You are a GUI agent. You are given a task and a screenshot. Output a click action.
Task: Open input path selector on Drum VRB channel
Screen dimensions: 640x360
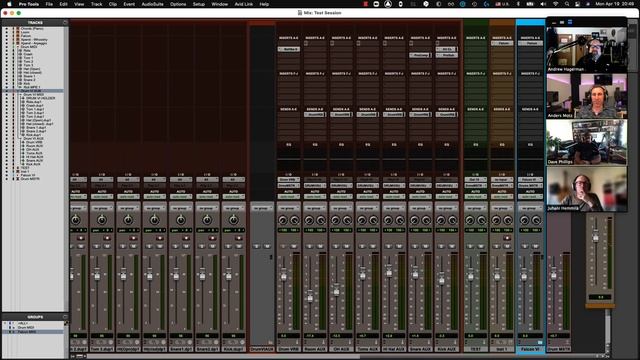click(x=289, y=180)
